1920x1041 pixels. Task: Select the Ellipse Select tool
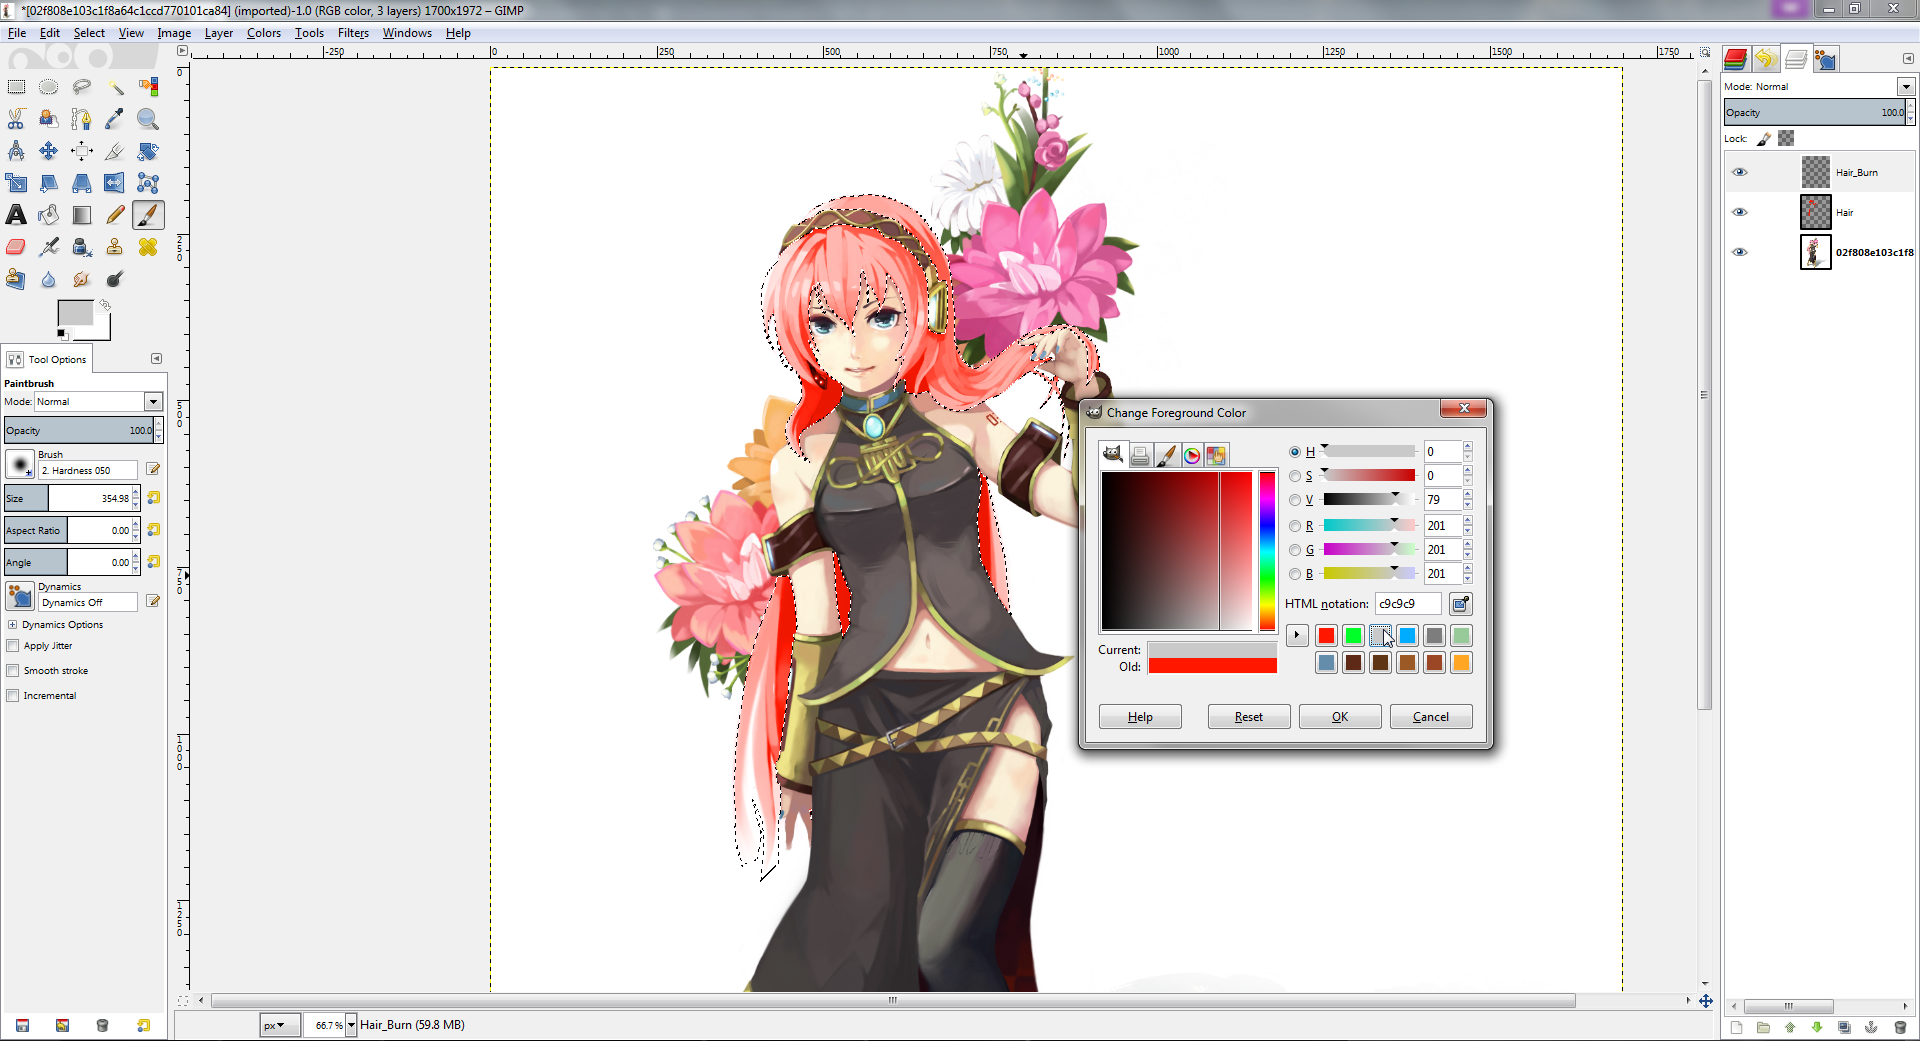(49, 87)
